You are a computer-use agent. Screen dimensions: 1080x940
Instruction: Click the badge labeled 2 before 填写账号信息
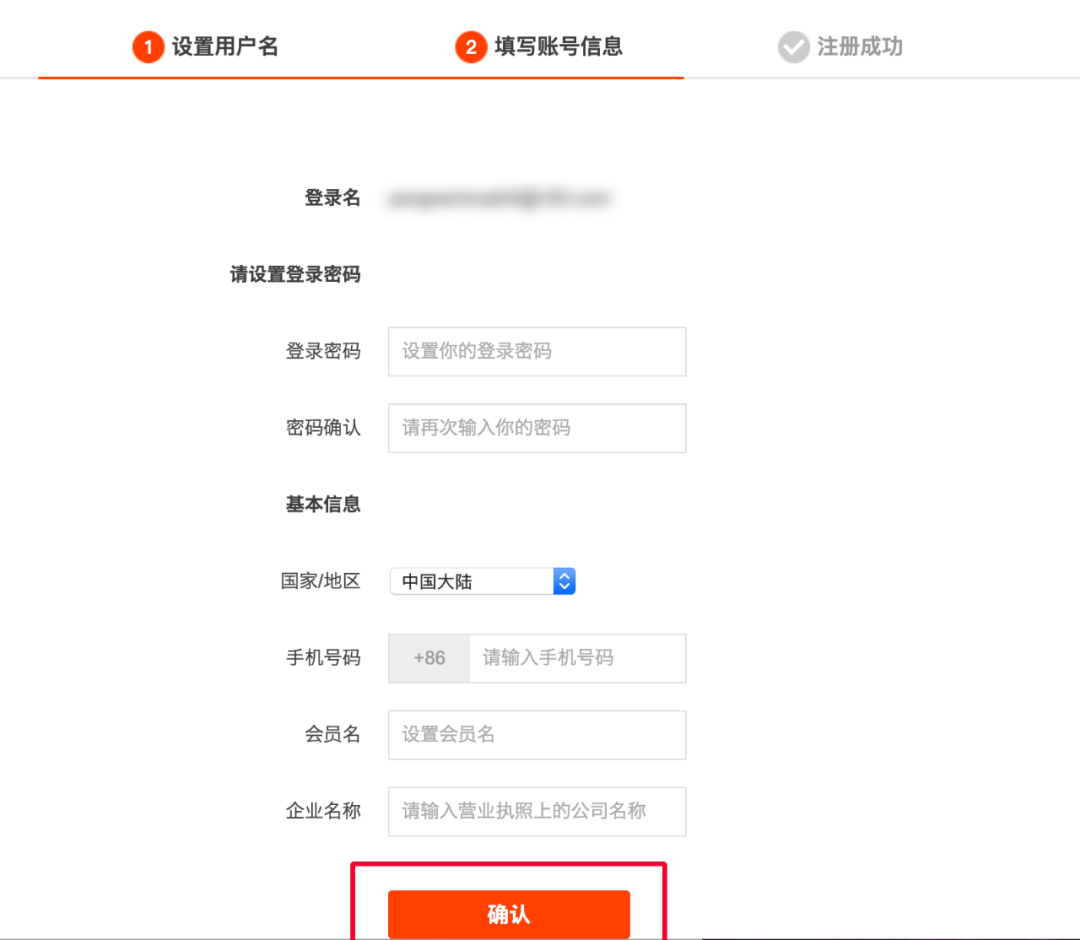(471, 46)
